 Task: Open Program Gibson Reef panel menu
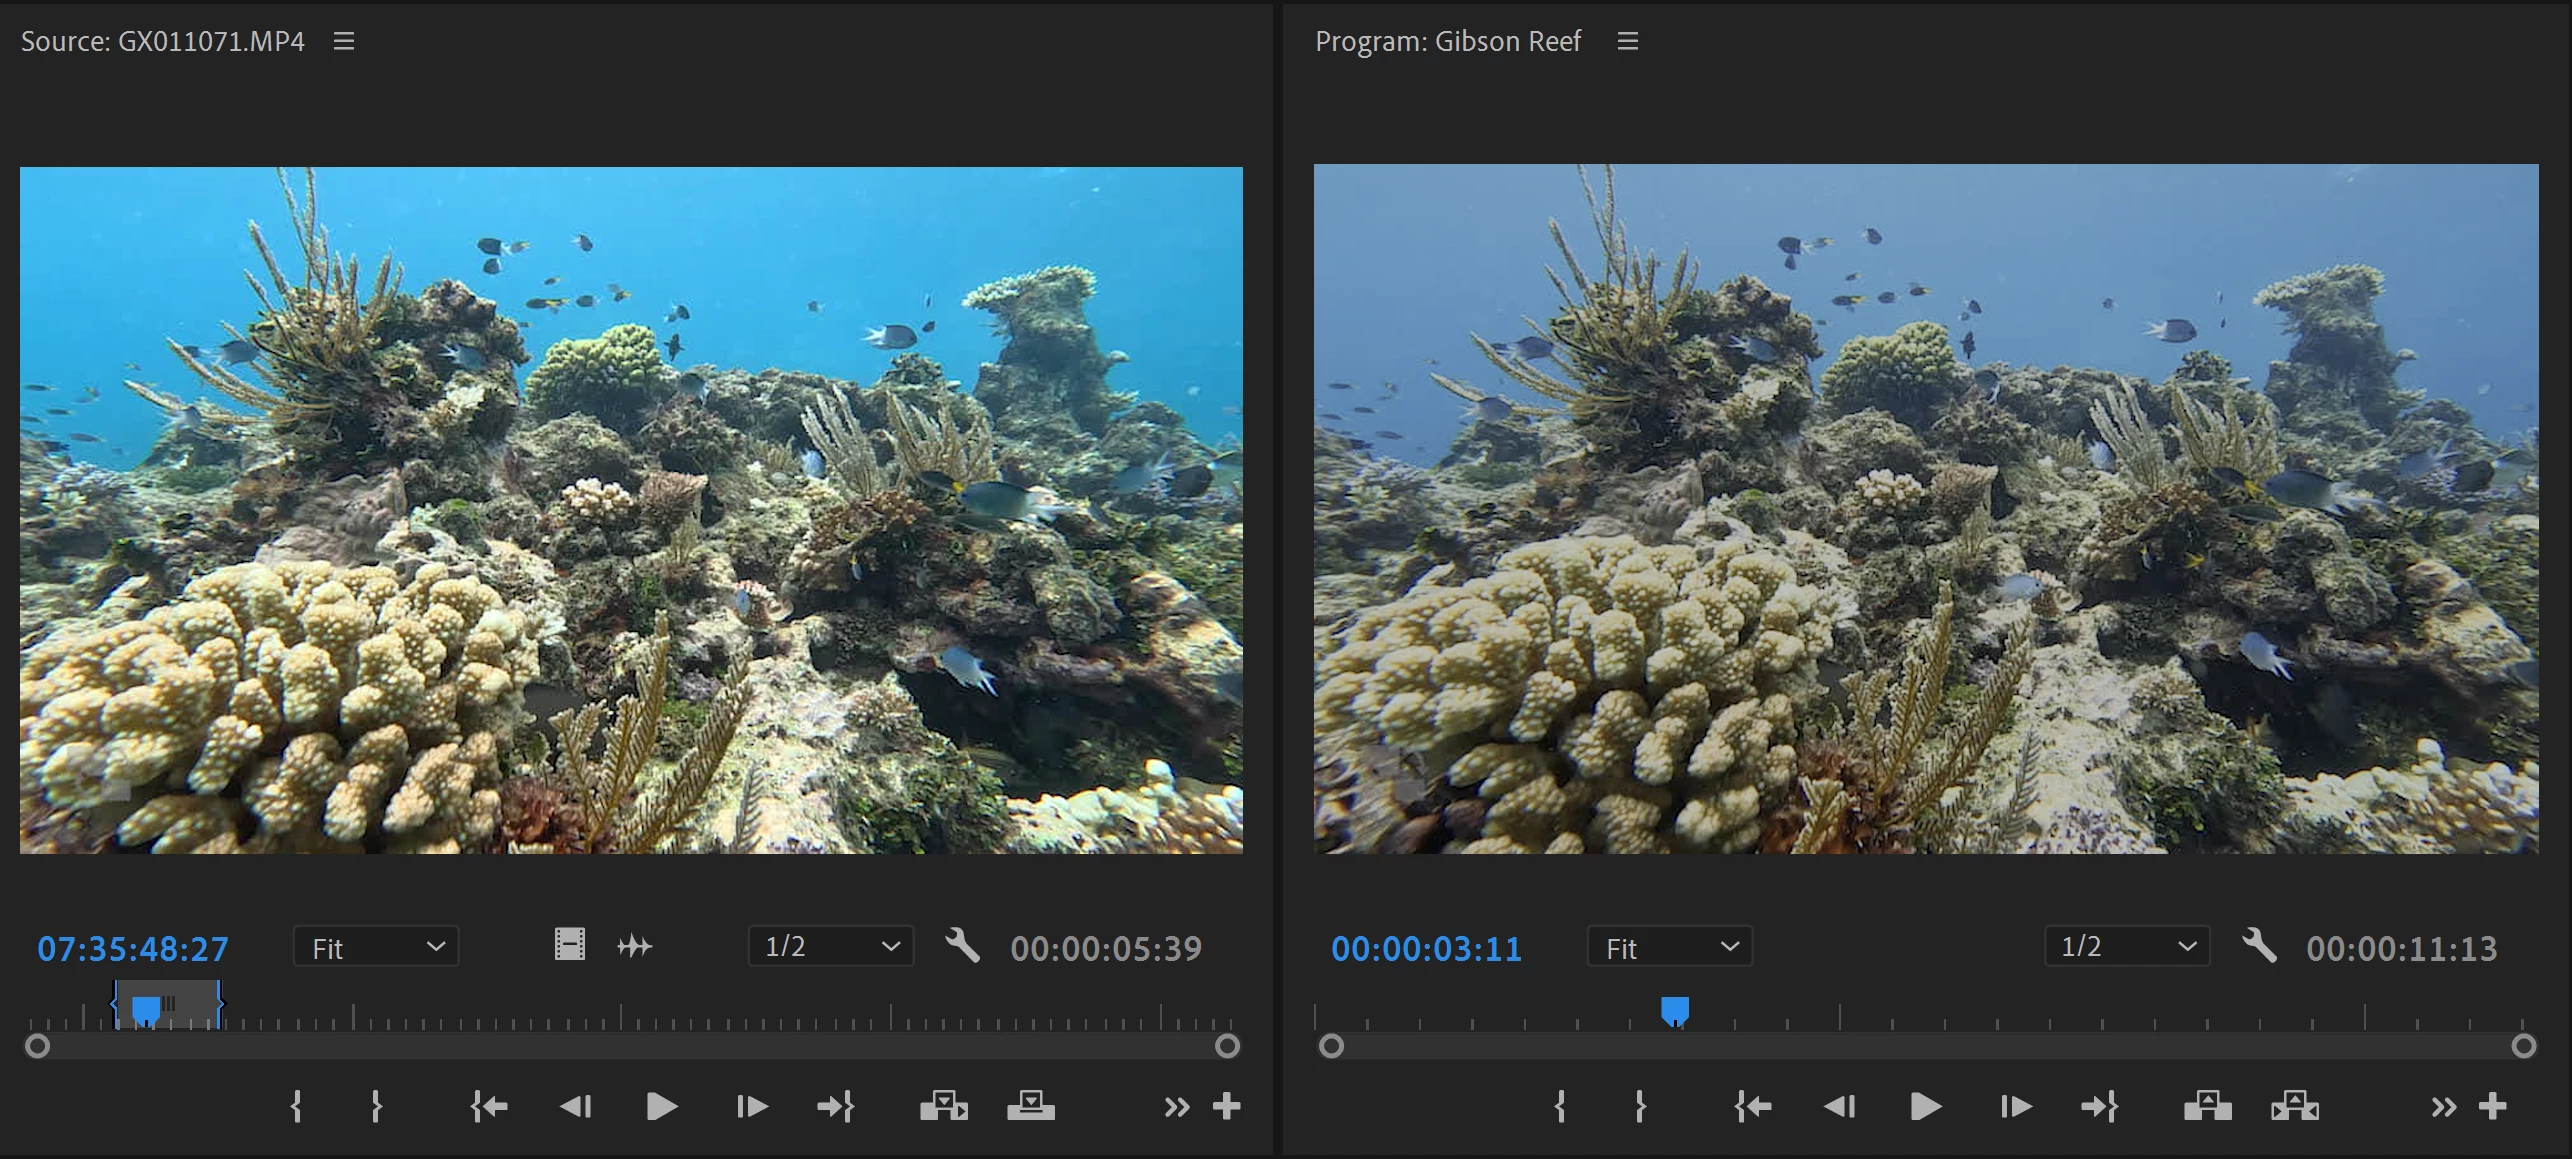click(1628, 41)
